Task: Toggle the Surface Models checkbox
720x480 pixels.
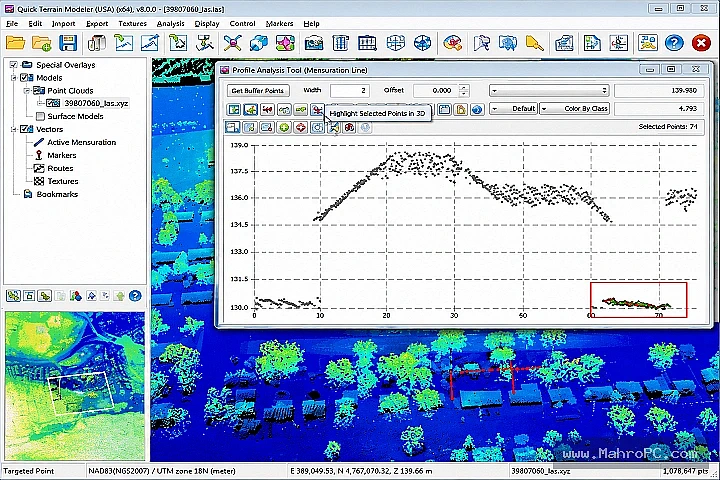Action: (40, 116)
